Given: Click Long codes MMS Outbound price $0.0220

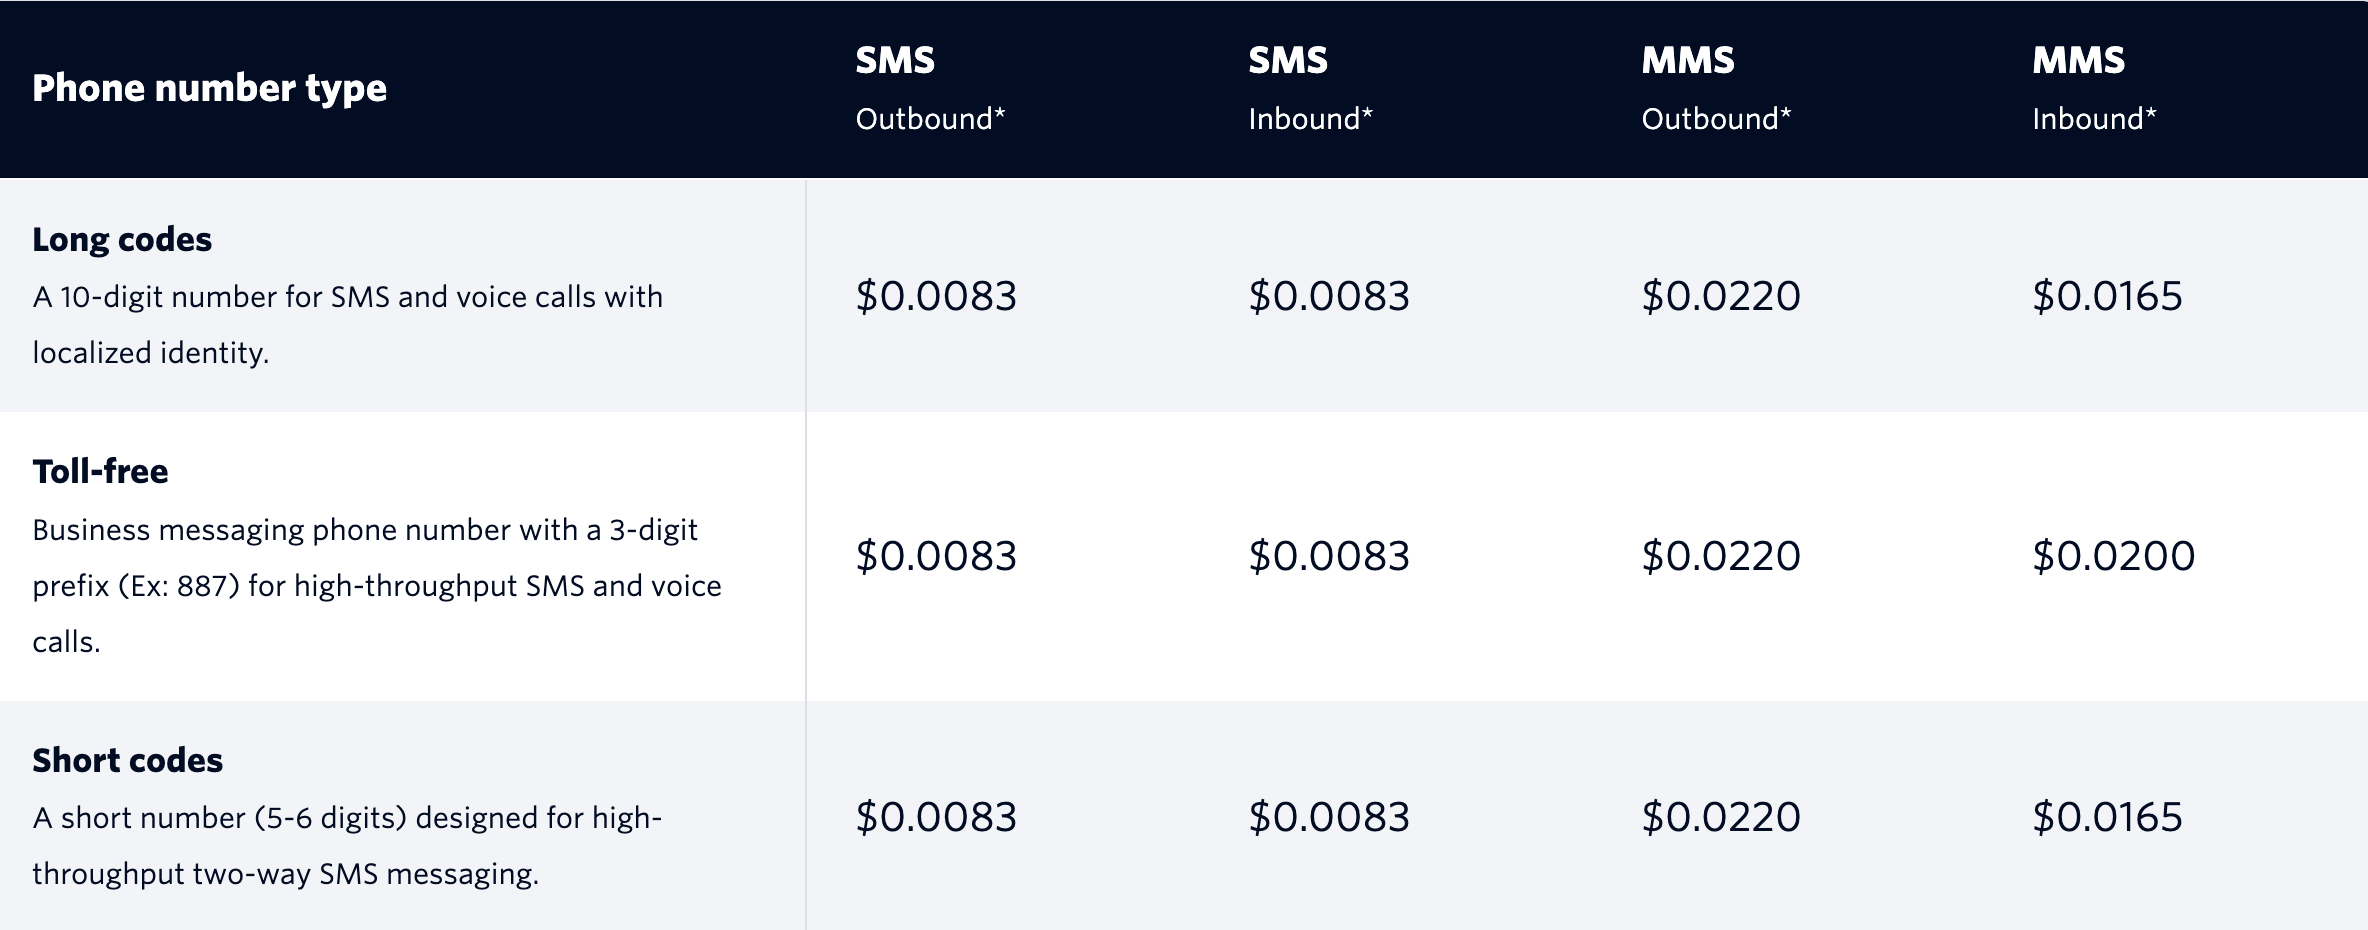Looking at the screenshot, I should pyautogui.click(x=1721, y=296).
